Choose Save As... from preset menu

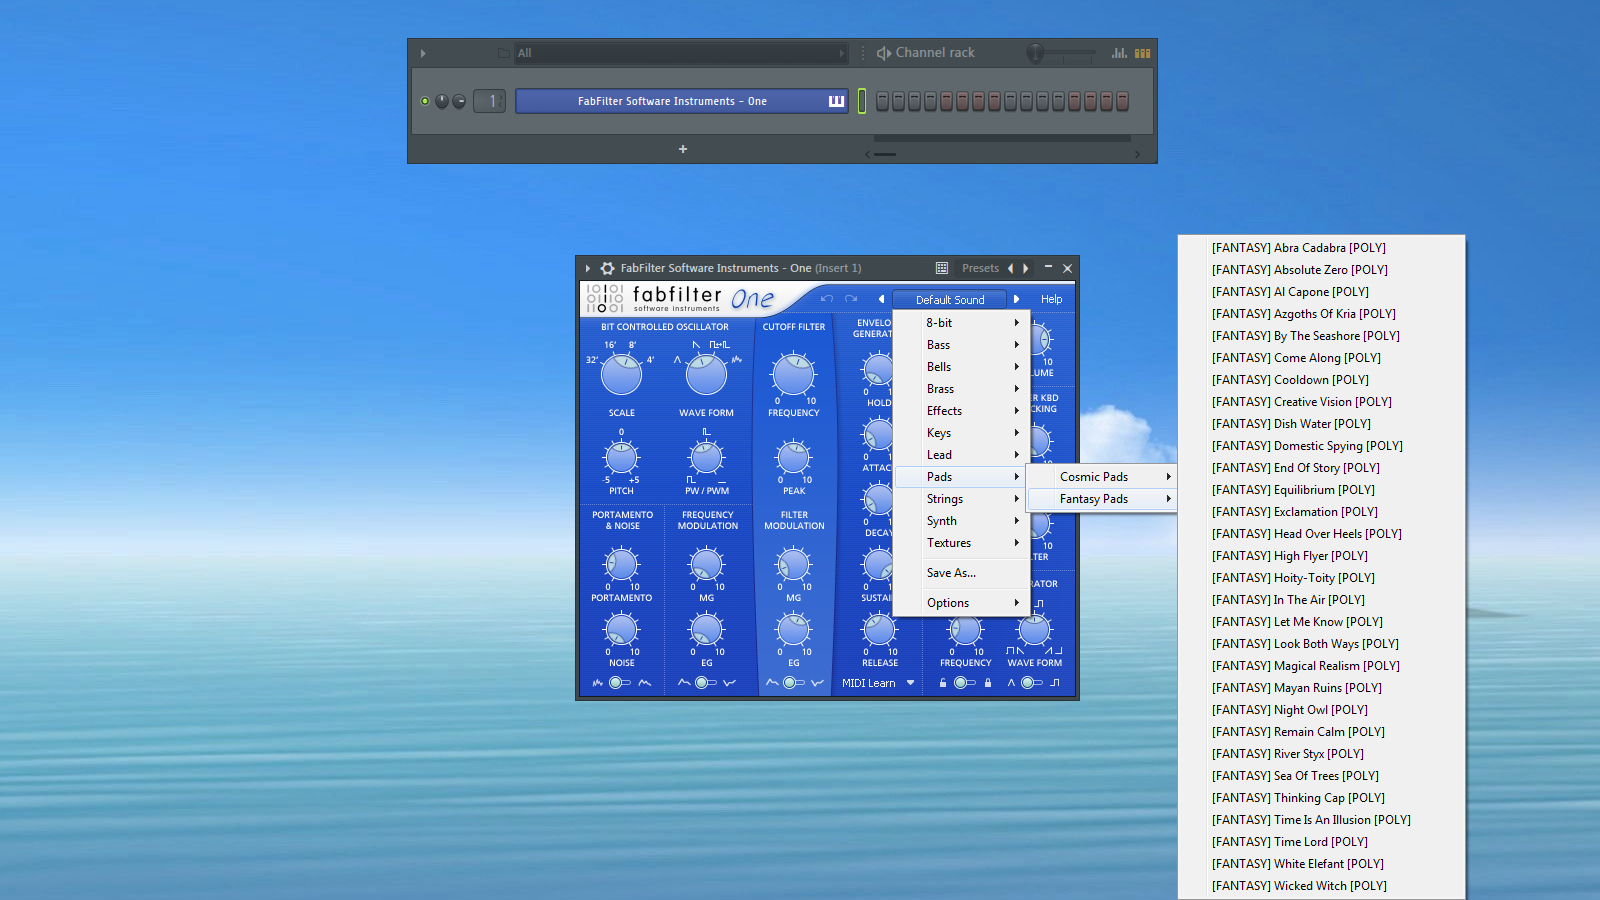point(951,573)
